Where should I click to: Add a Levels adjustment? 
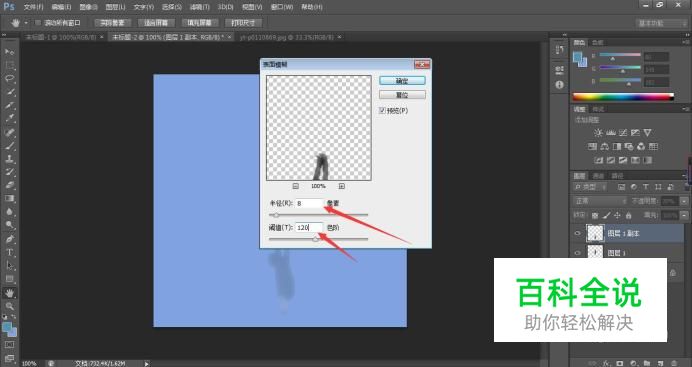coord(611,133)
